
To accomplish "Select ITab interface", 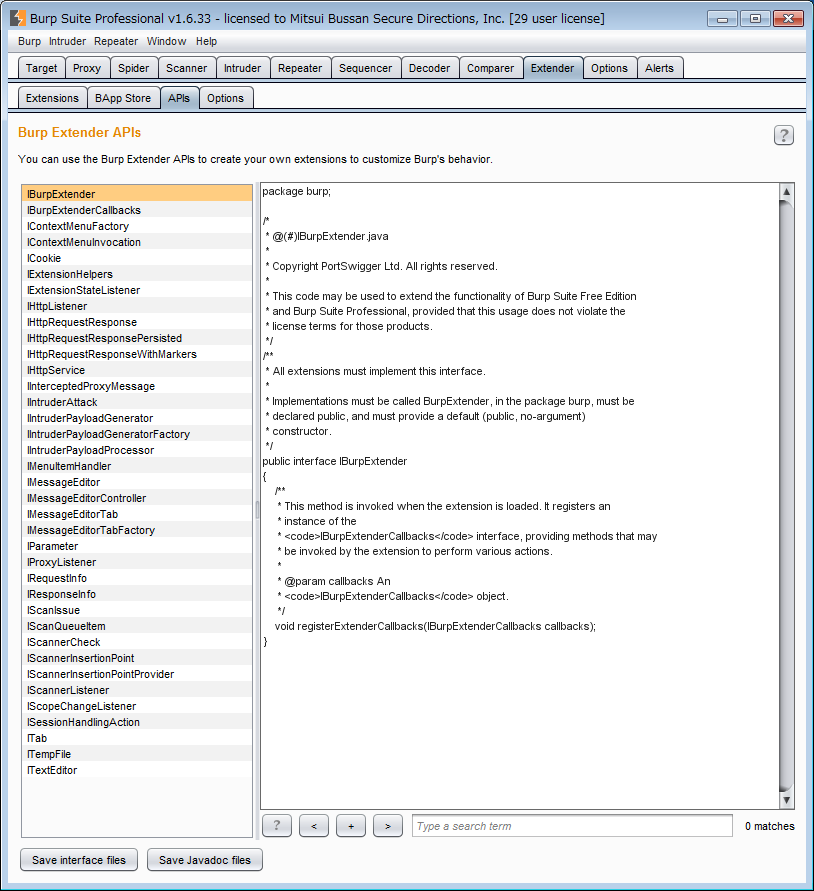I will coord(137,738).
